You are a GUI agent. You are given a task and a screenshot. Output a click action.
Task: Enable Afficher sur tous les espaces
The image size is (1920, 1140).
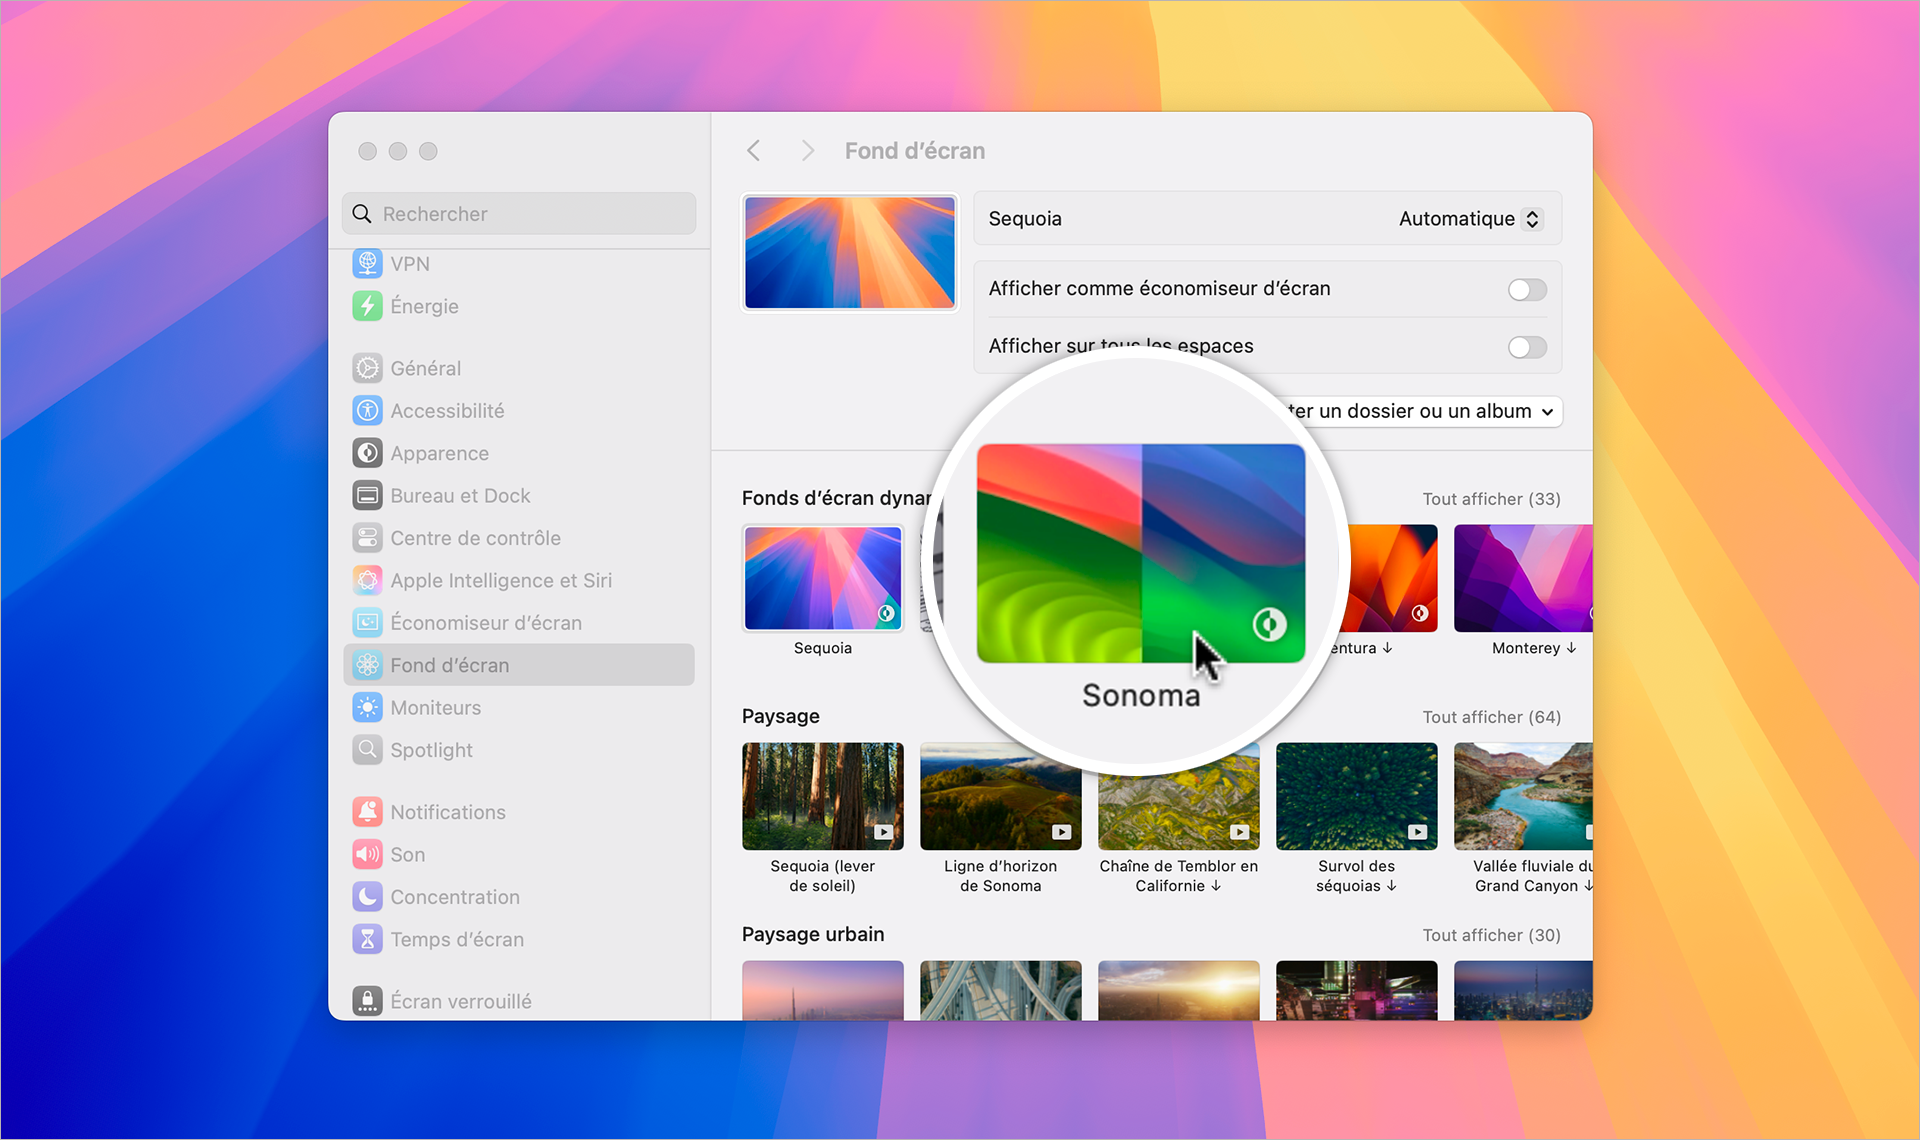click(1526, 347)
